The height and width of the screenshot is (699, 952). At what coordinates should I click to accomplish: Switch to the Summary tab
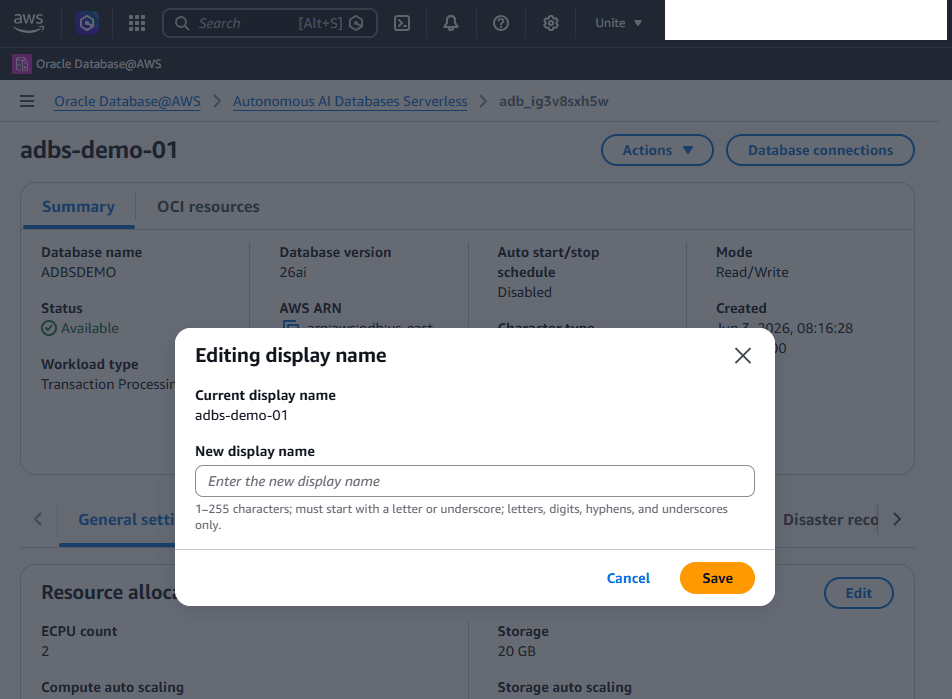[x=78, y=207]
